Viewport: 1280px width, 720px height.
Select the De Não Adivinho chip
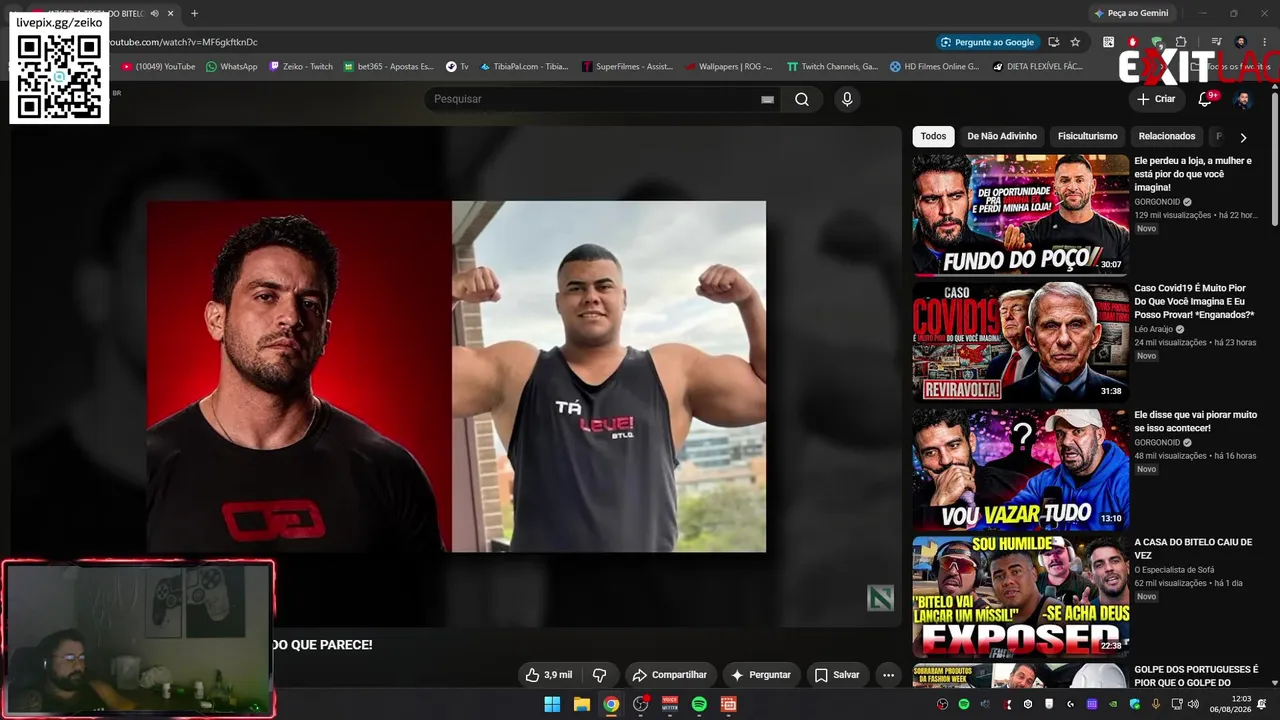coord(1002,136)
